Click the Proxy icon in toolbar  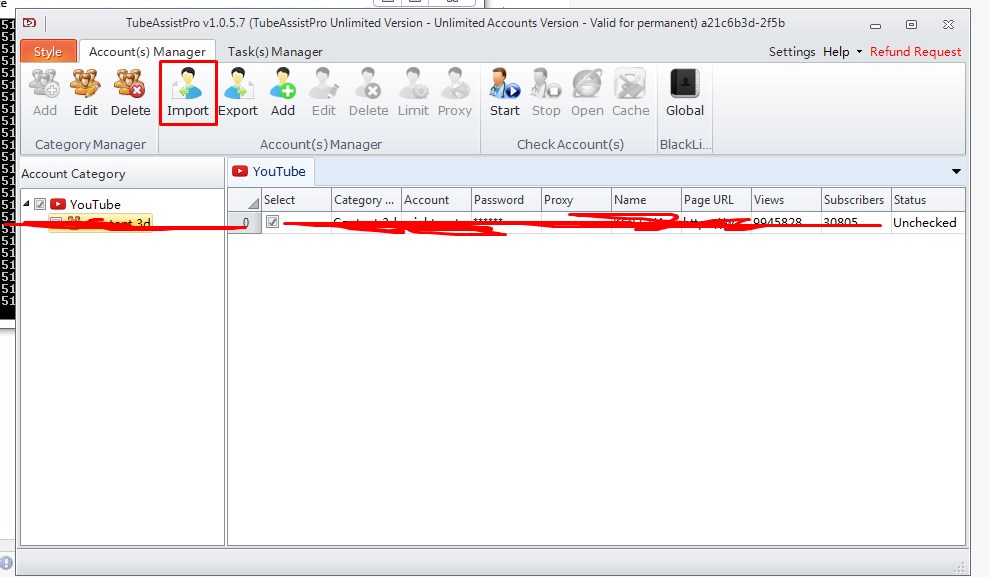(455, 92)
